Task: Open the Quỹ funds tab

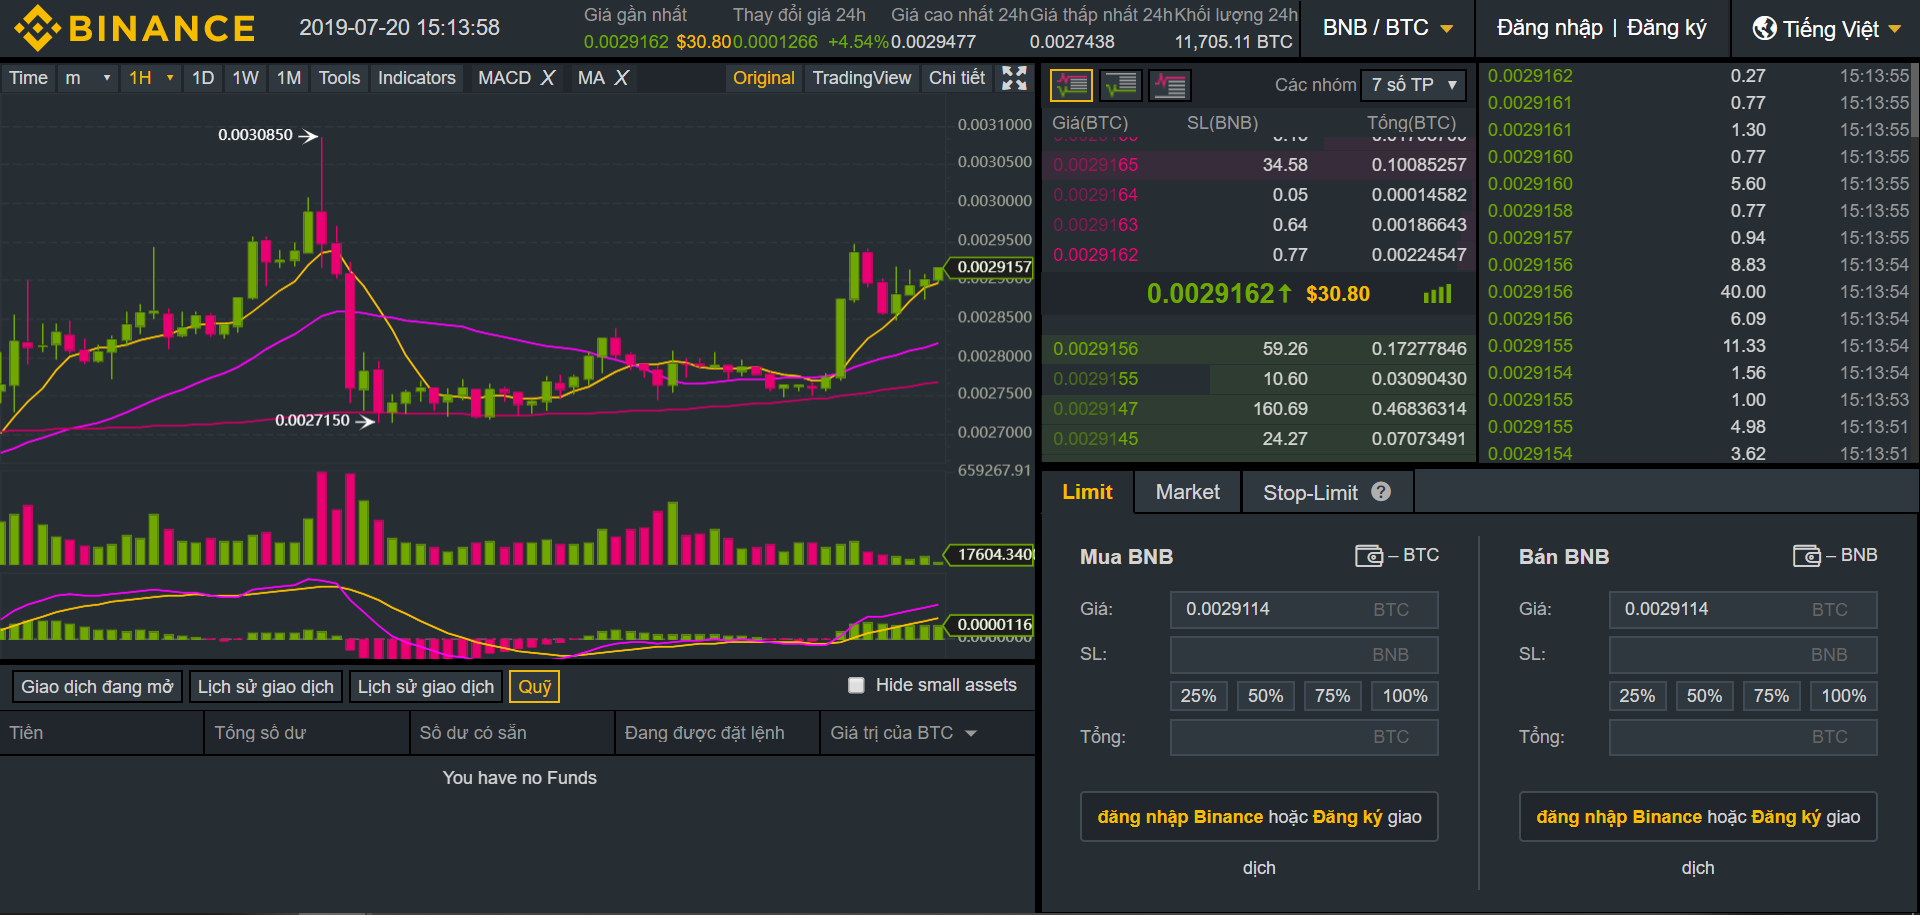Action: point(534,687)
